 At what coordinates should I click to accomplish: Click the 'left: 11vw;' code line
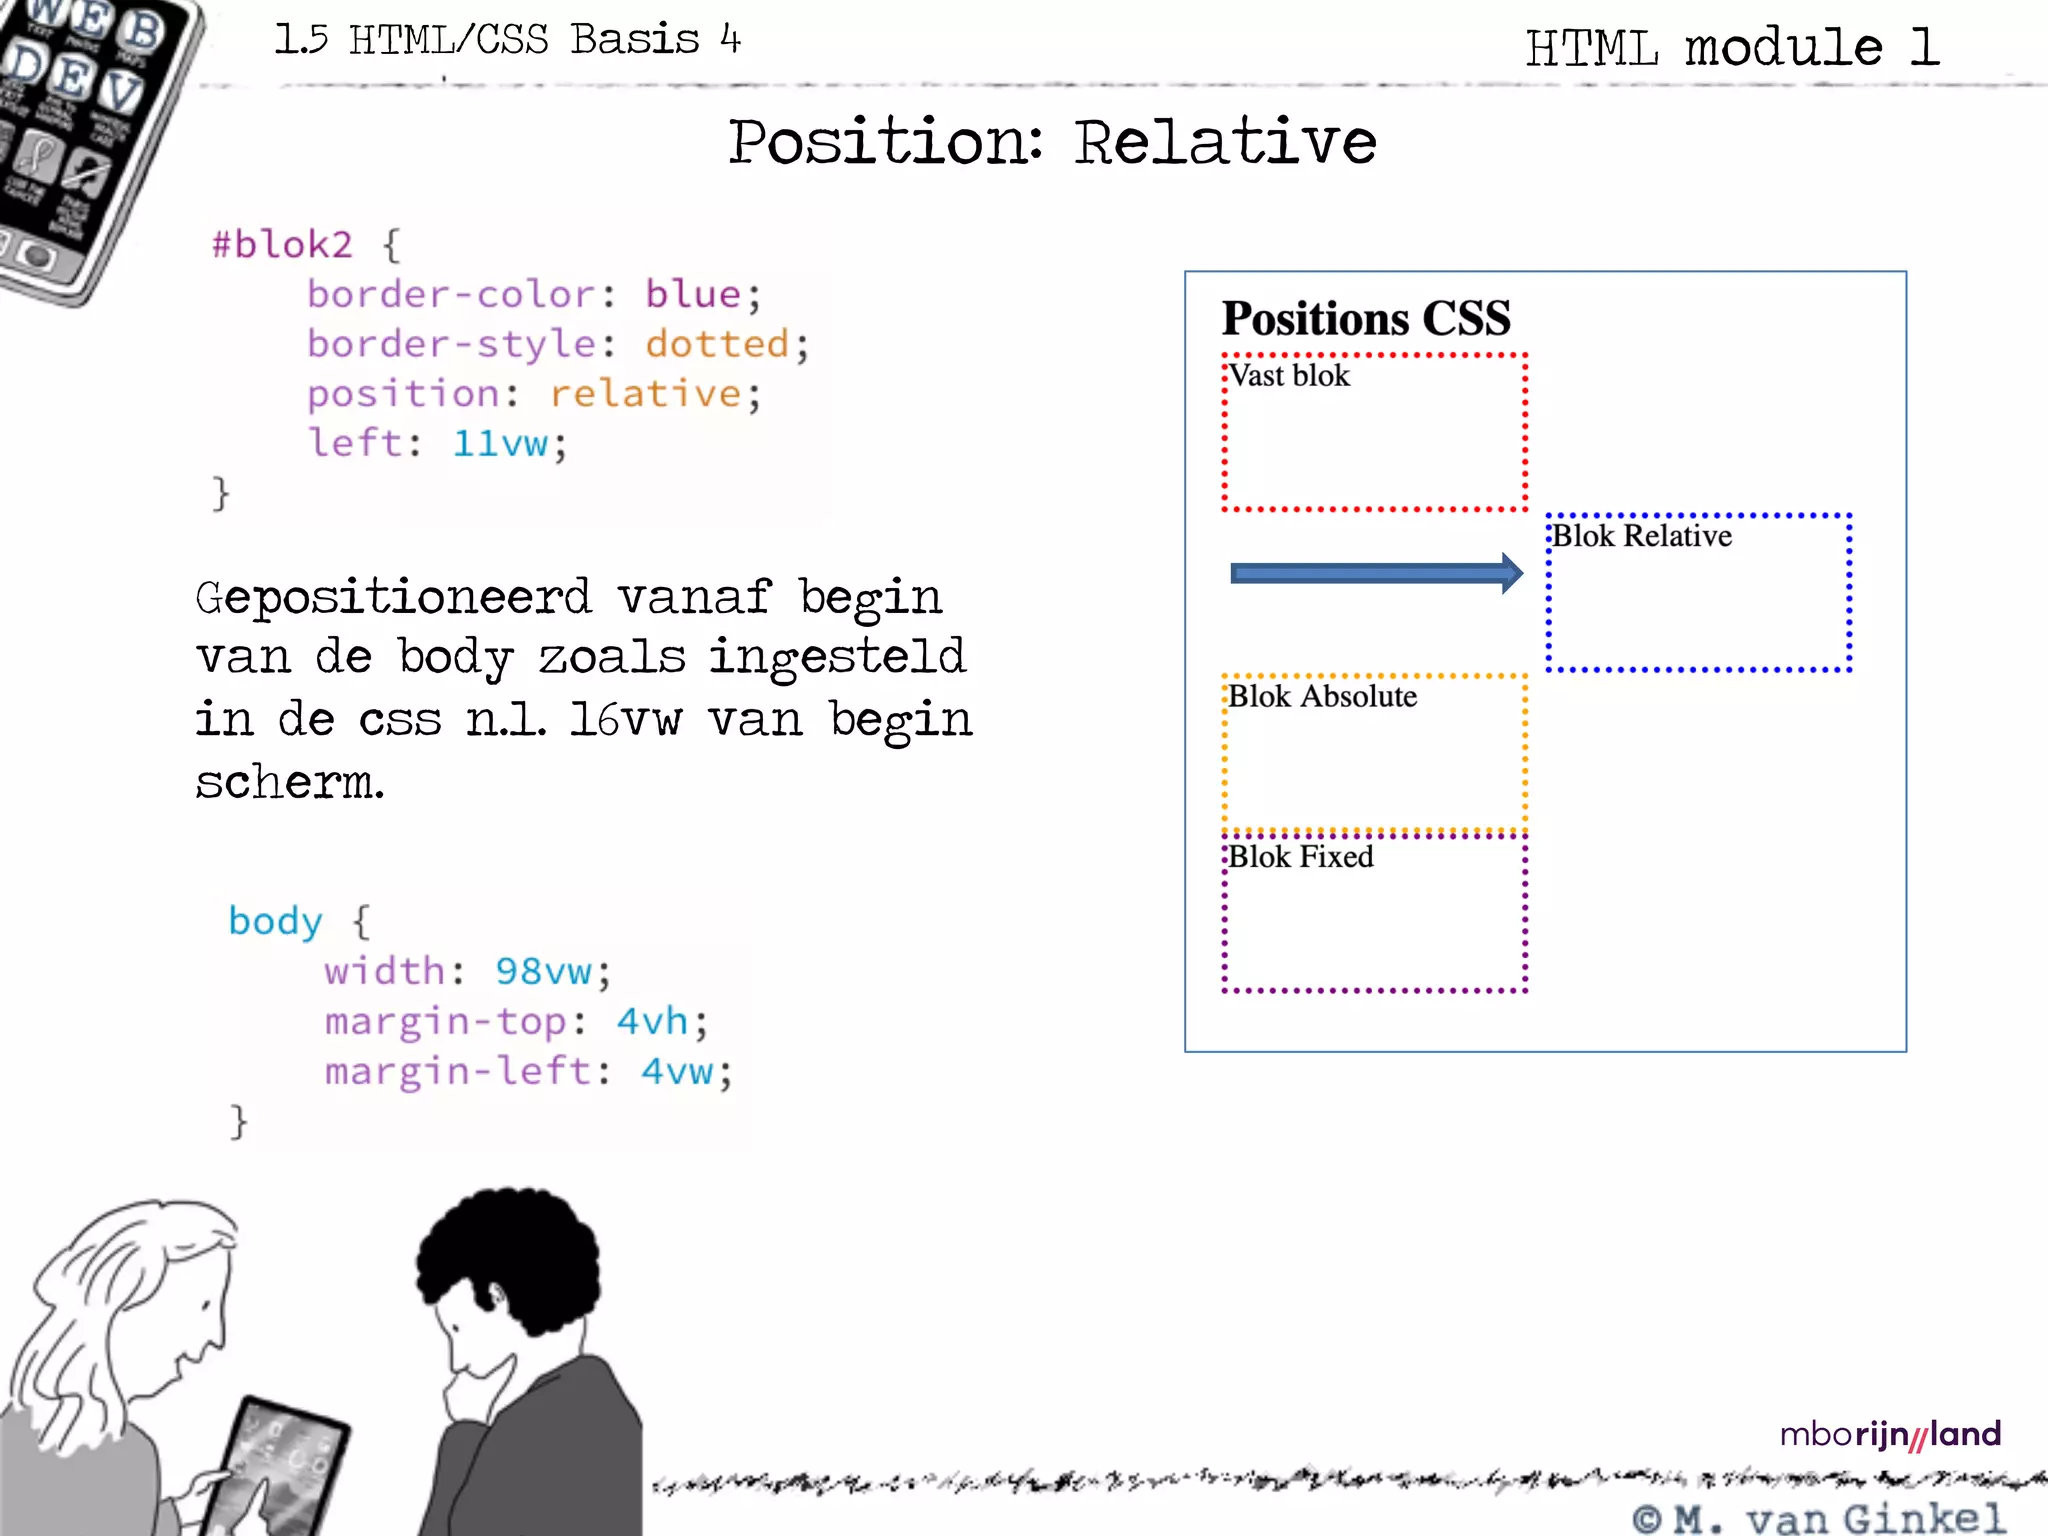point(437,443)
